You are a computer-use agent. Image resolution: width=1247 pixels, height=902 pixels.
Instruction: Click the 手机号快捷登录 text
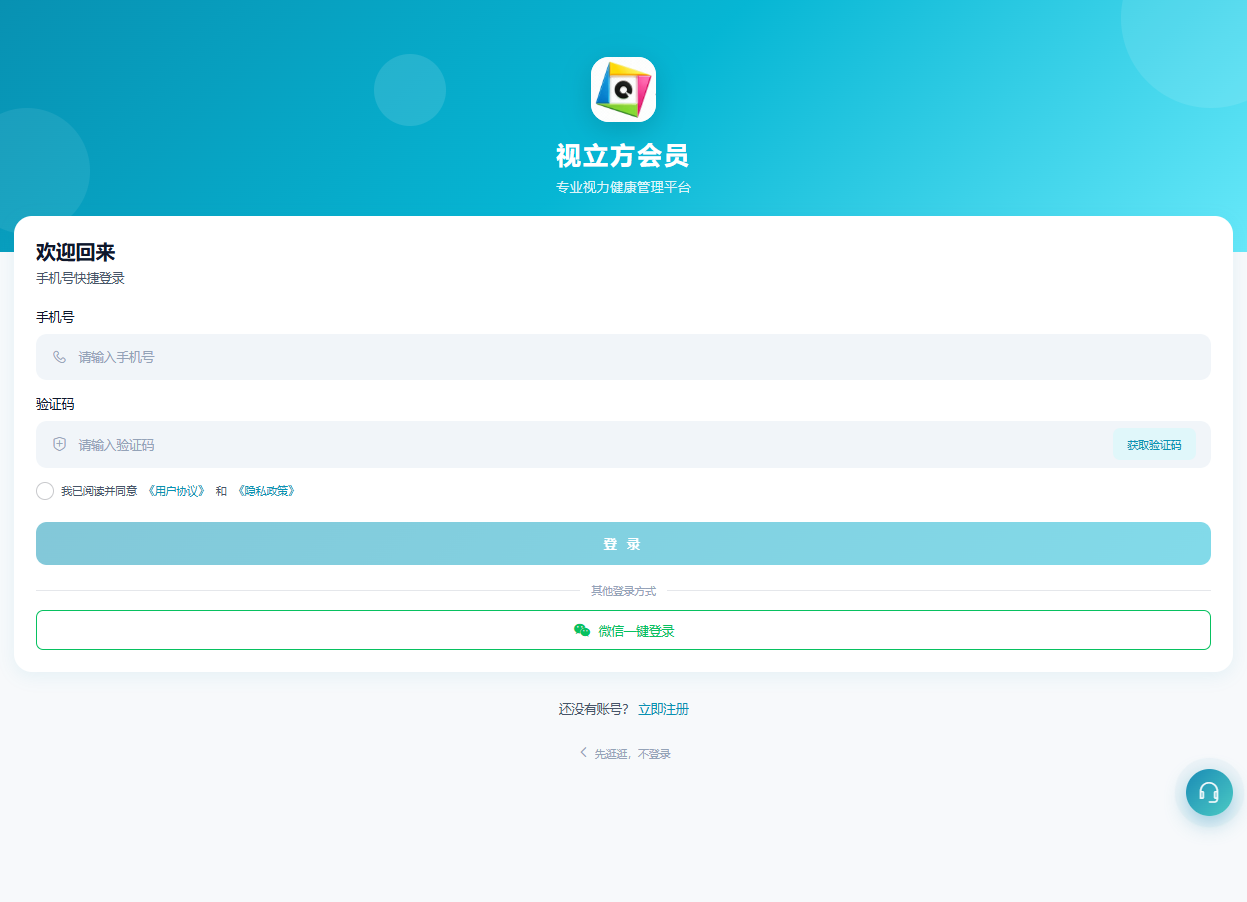81,278
